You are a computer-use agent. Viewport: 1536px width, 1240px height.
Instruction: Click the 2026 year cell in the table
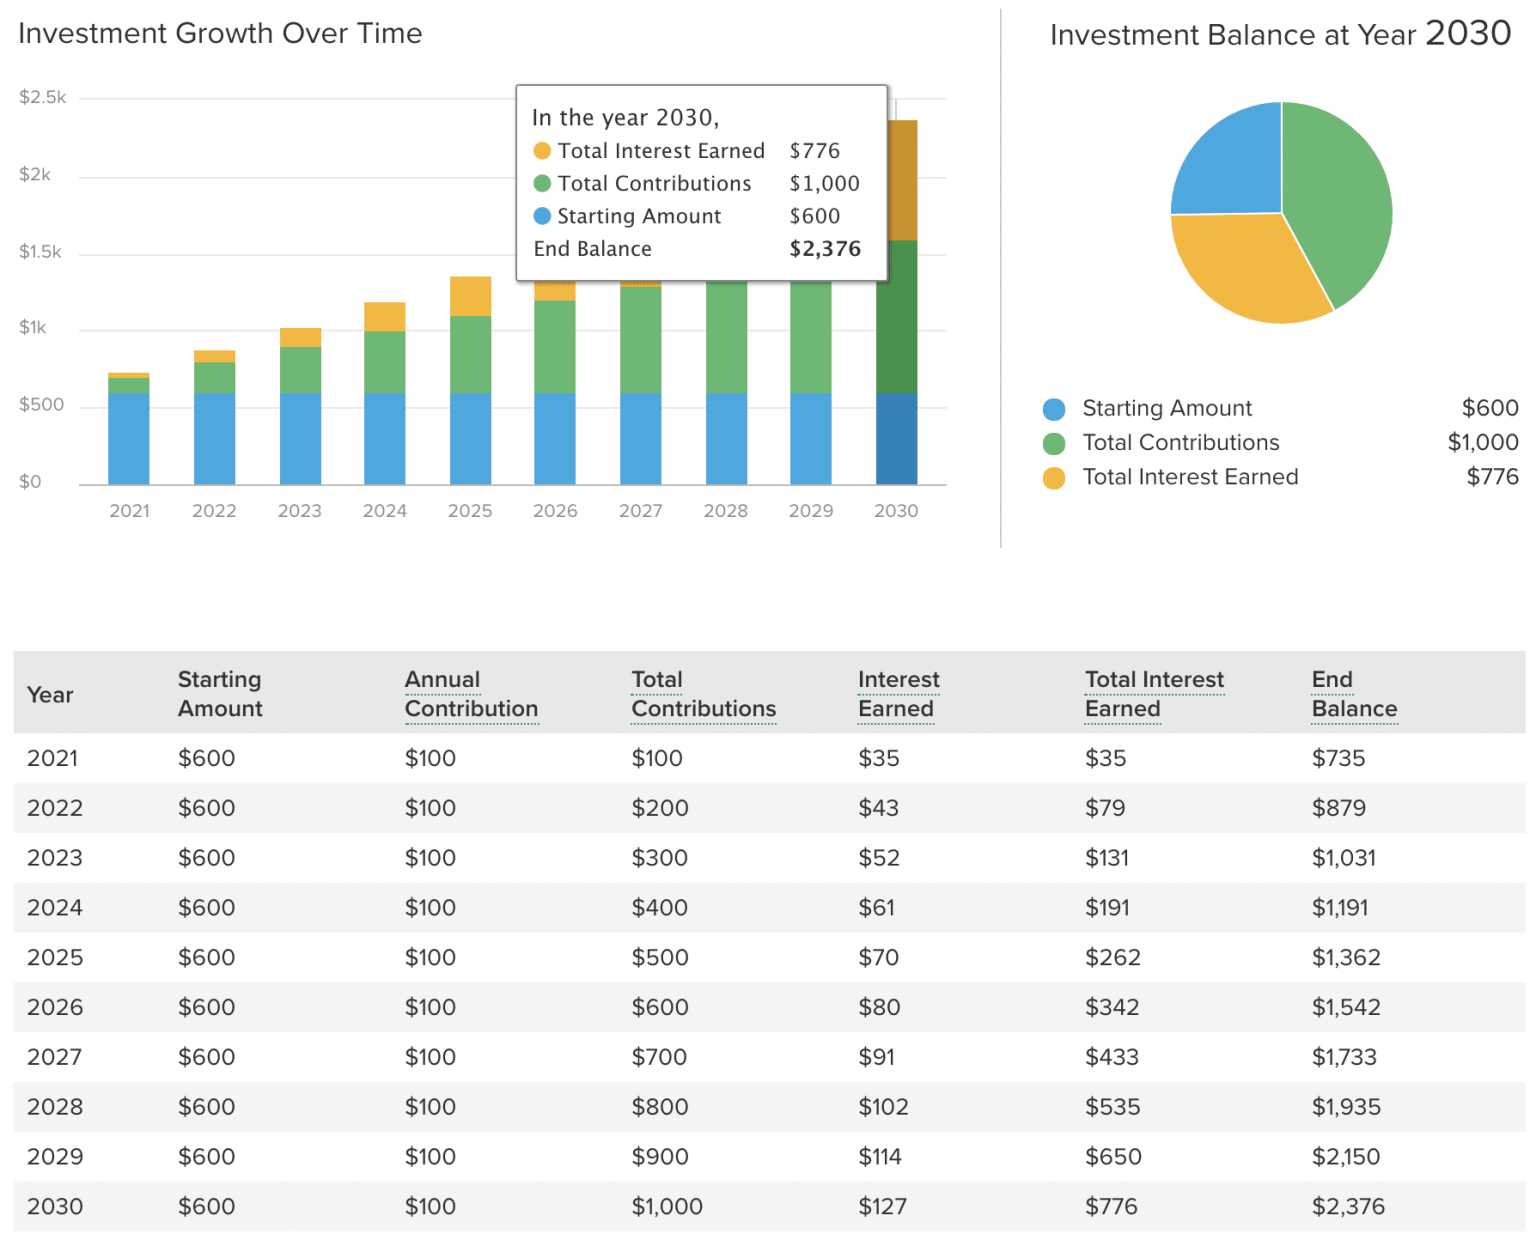55,1007
